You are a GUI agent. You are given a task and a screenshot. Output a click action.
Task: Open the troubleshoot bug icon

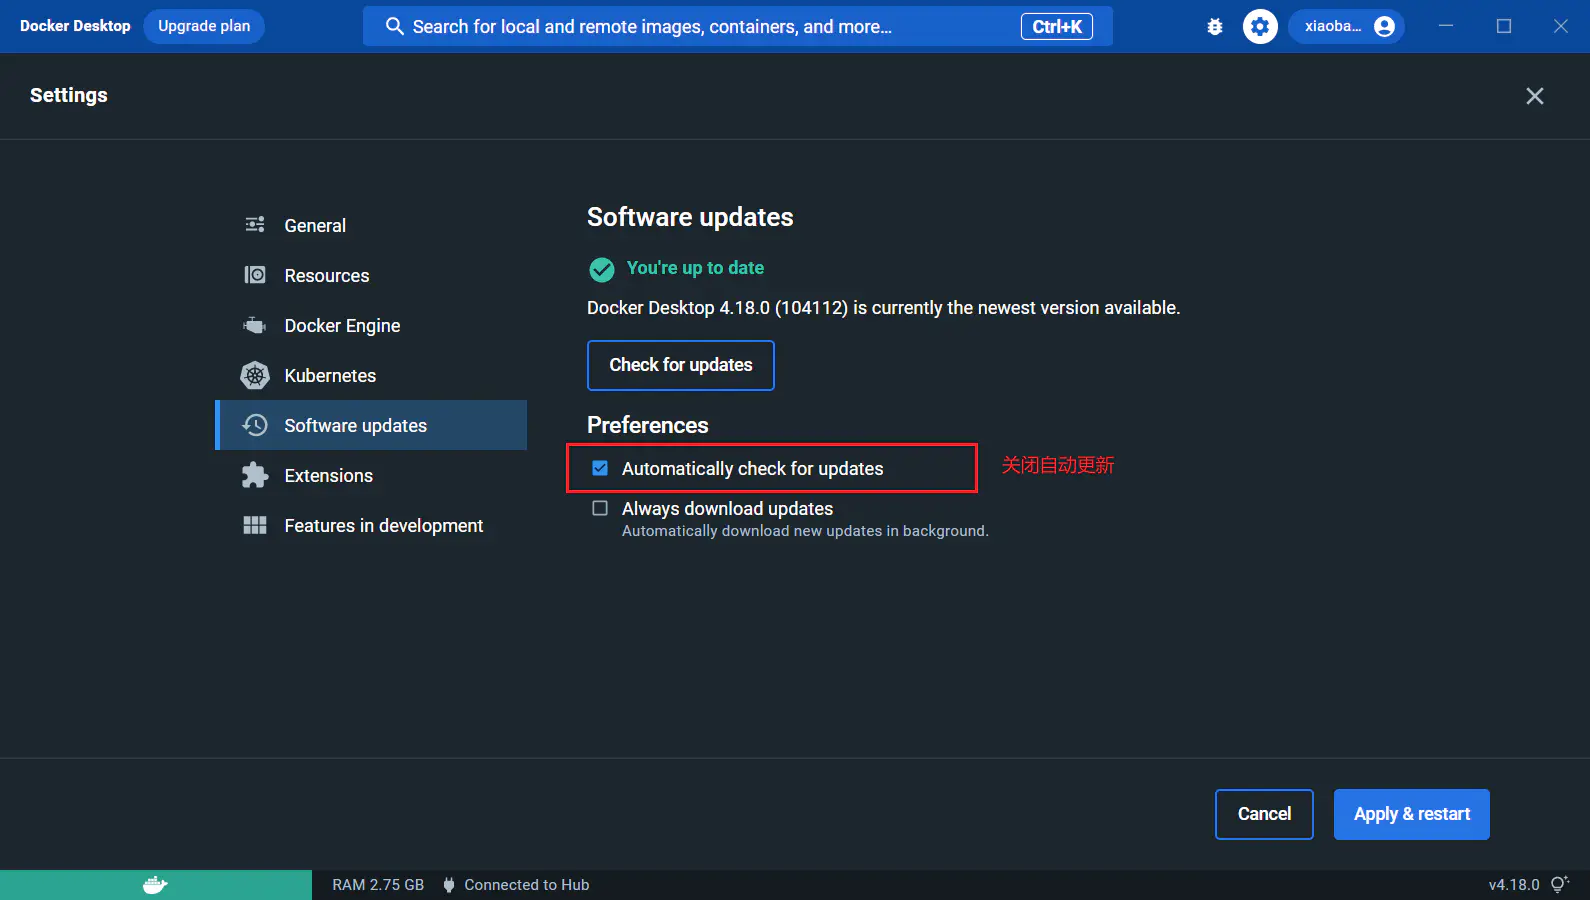tap(1215, 27)
